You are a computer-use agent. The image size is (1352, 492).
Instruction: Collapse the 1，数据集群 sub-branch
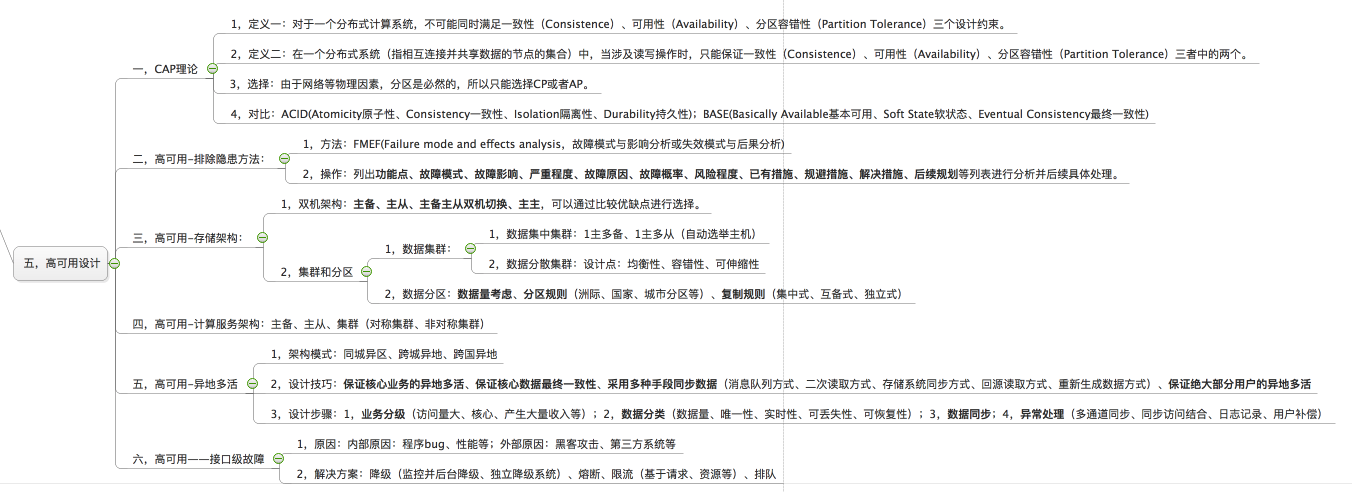coord(470,249)
